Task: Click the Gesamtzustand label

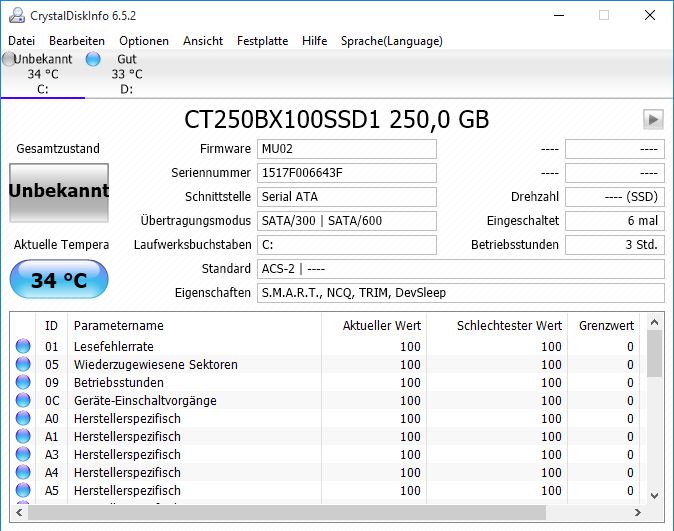Action: [58, 149]
